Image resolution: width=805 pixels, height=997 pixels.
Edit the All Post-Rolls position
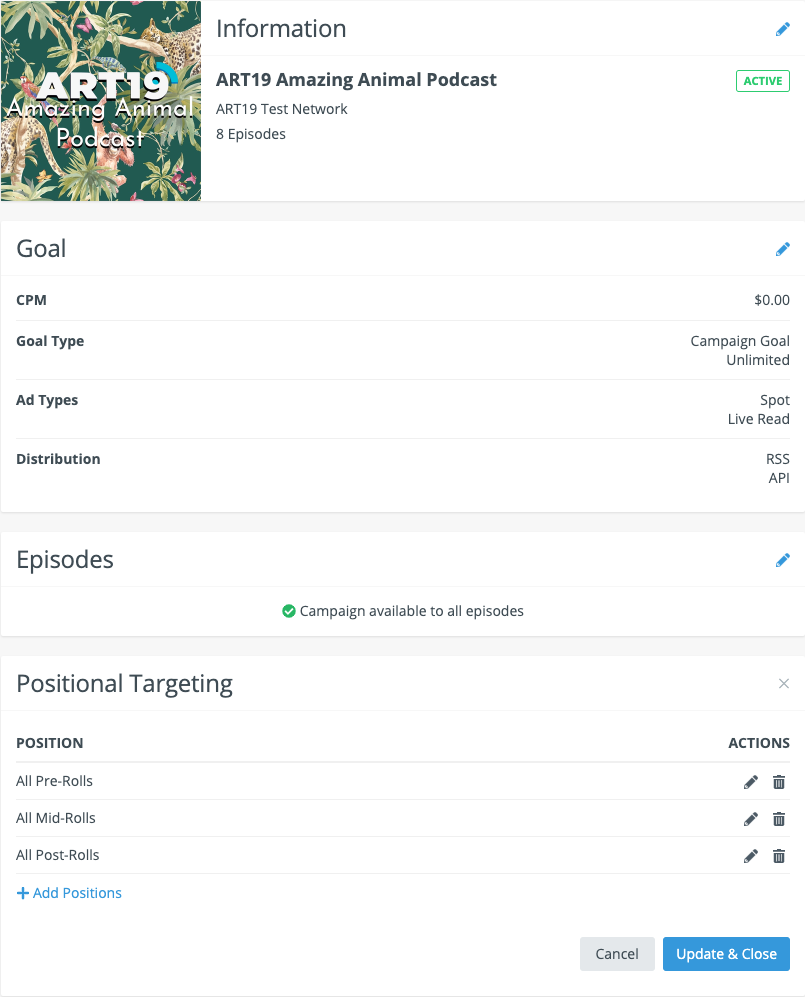[751, 856]
